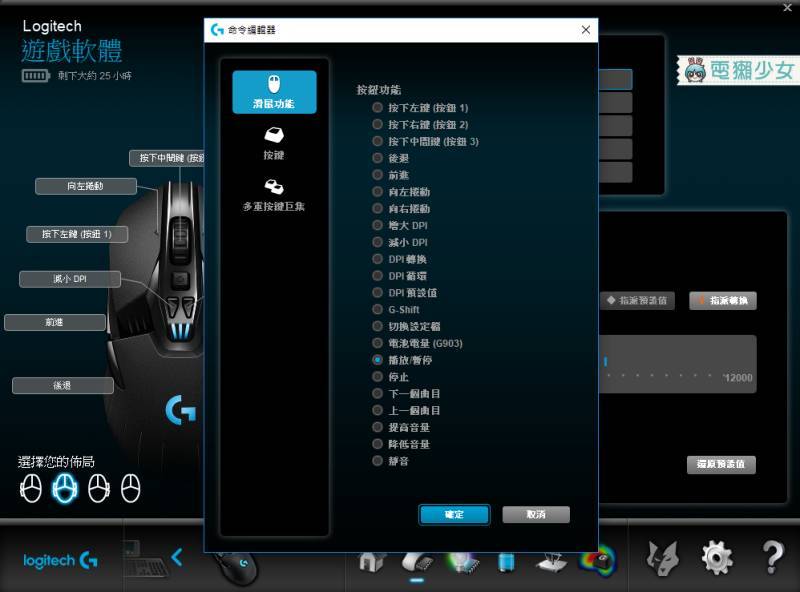This screenshot has height=592, width=800.
Task: Switch to the 按鍵 keystroke tab
Action: tap(274, 143)
